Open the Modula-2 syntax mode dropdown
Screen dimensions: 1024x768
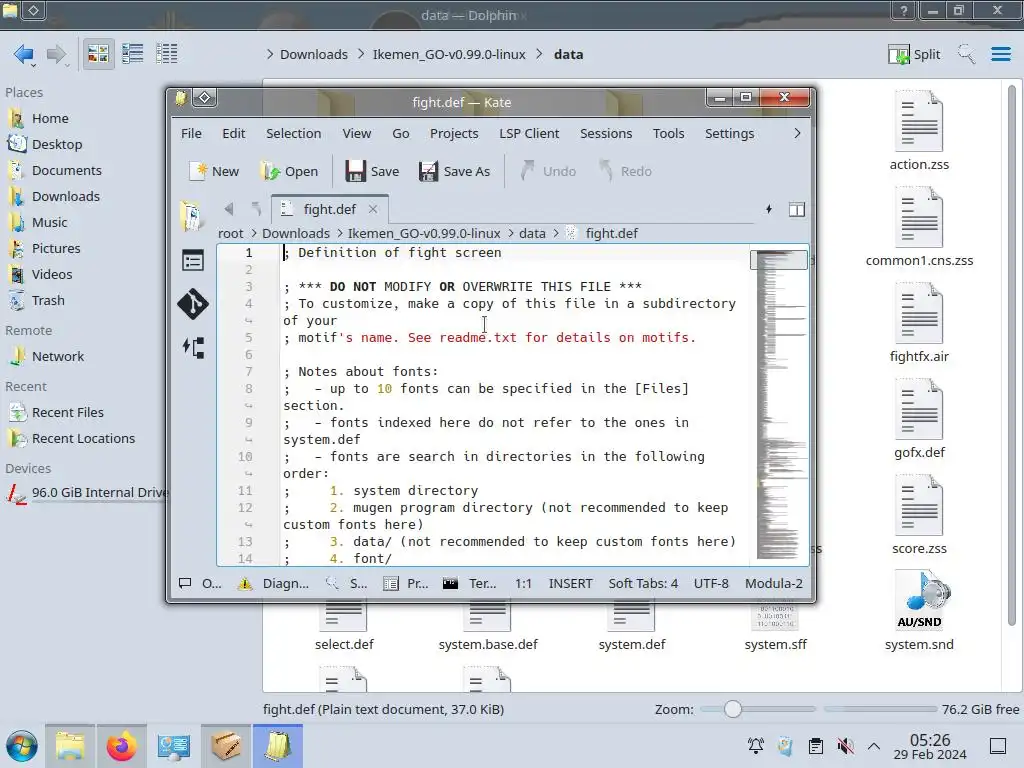pyautogui.click(x=773, y=583)
